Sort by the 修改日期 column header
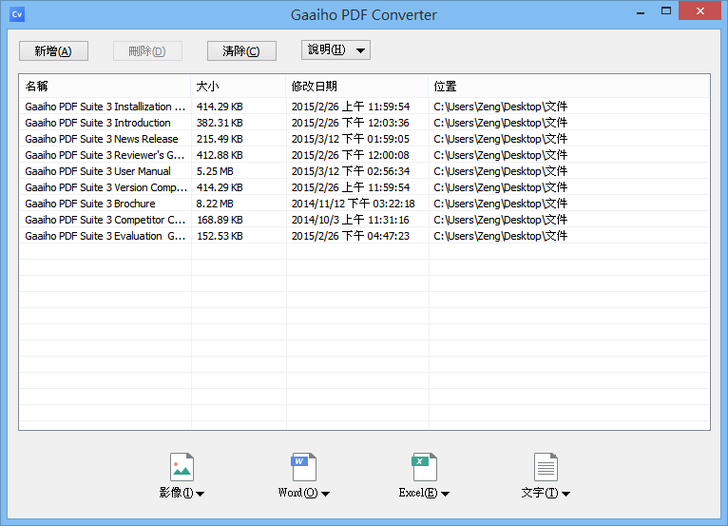This screenshot has width=728, height=526. coord(357,86)
